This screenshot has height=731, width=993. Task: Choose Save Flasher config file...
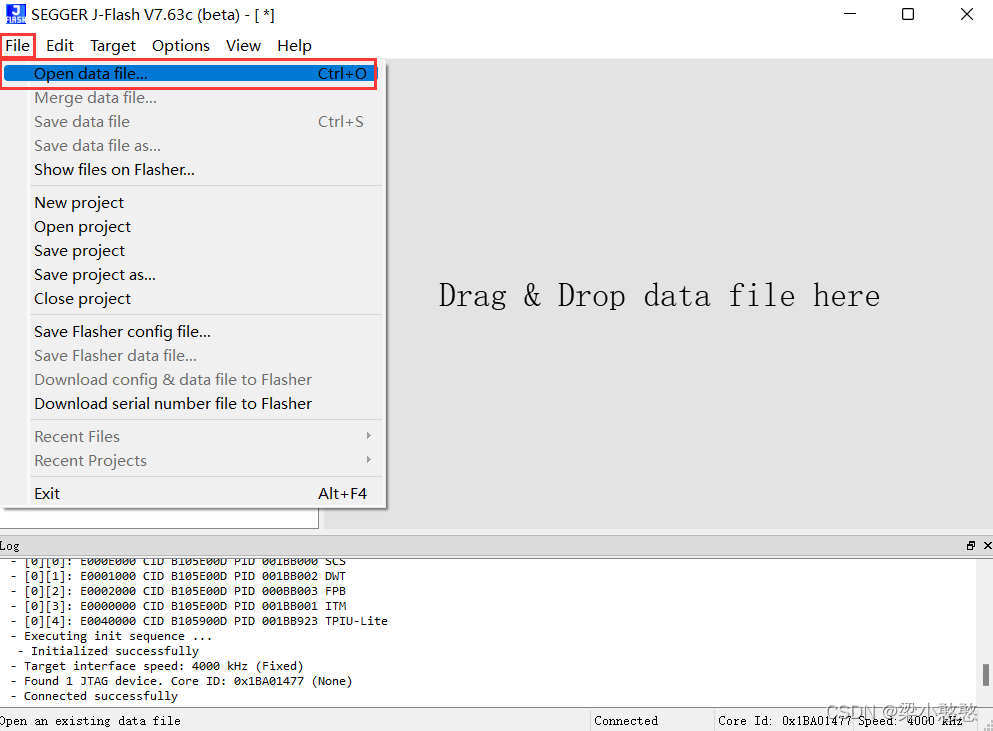[193, 332]
